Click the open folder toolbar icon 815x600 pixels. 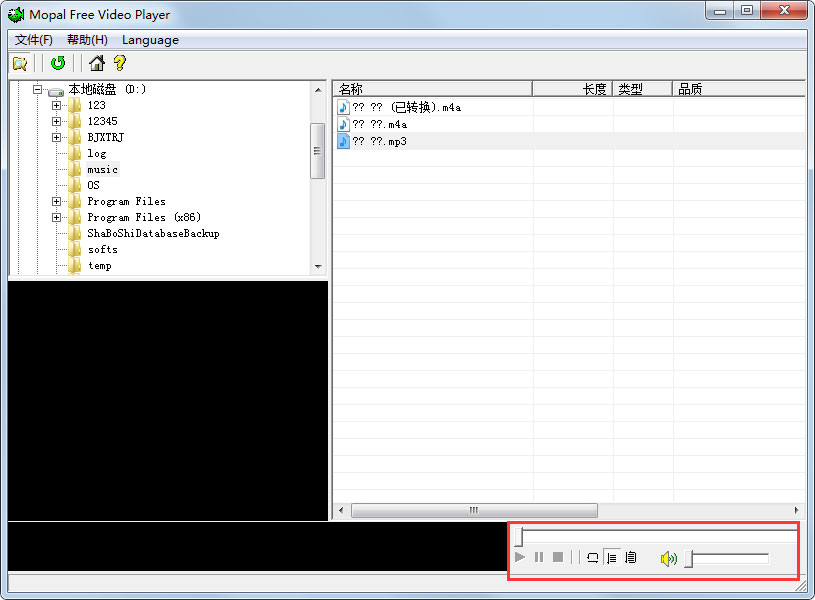(x=20, y=63)
